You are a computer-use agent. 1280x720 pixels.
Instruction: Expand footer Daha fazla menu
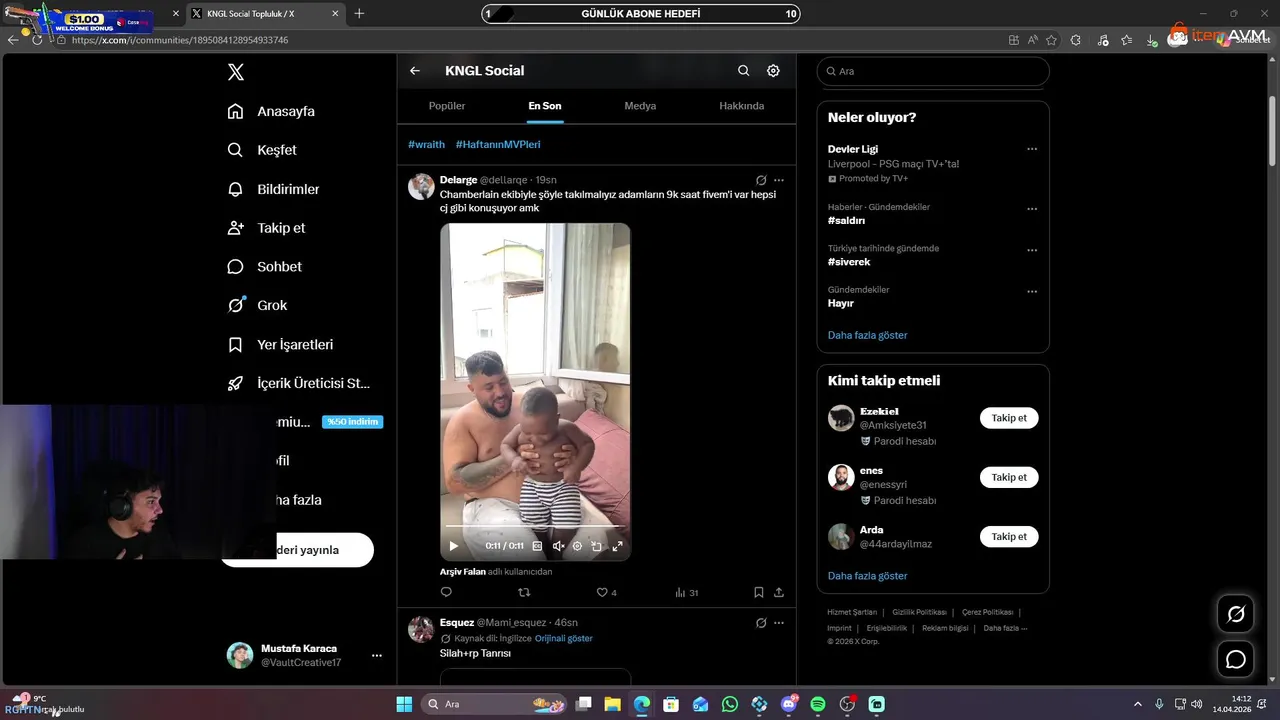click(1005, 628)
